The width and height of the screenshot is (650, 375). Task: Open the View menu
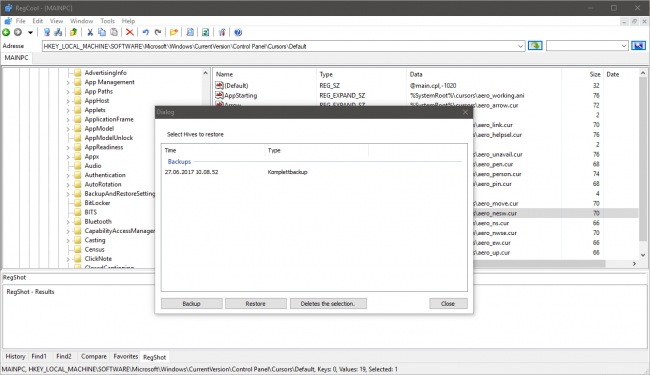click(x=56, y=21)
